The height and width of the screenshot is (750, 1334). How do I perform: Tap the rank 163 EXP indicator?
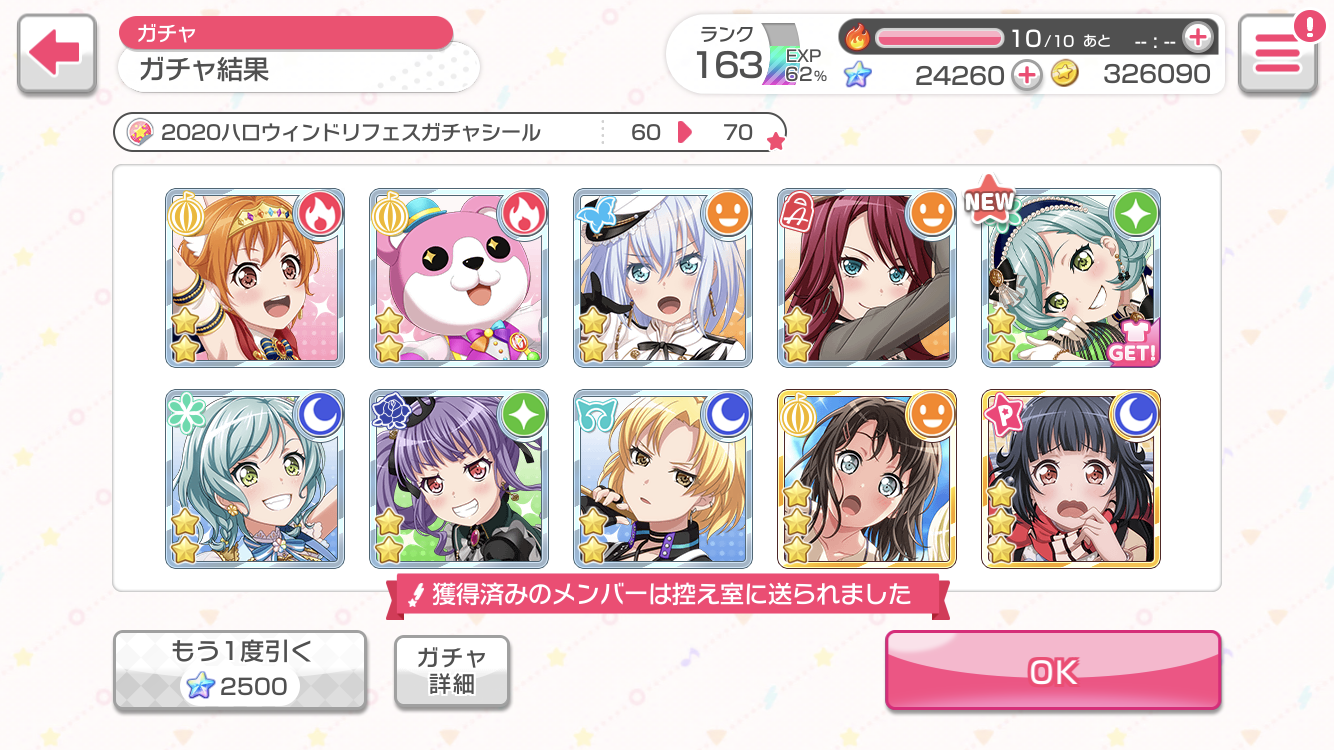click(762, 57)
